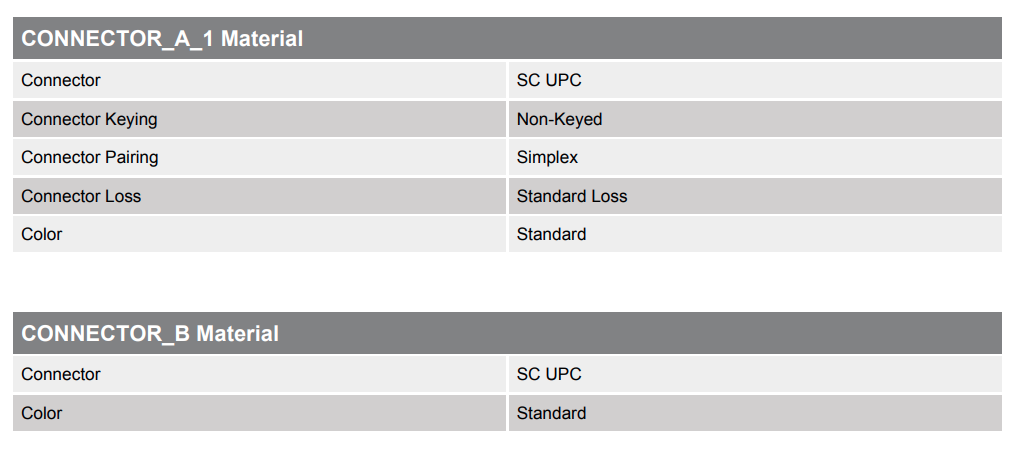Select the Connector label under CONNECTOR_A_1
Image resolution: width=1017 pixels, height=456 pixels.
tap(61, 80)
